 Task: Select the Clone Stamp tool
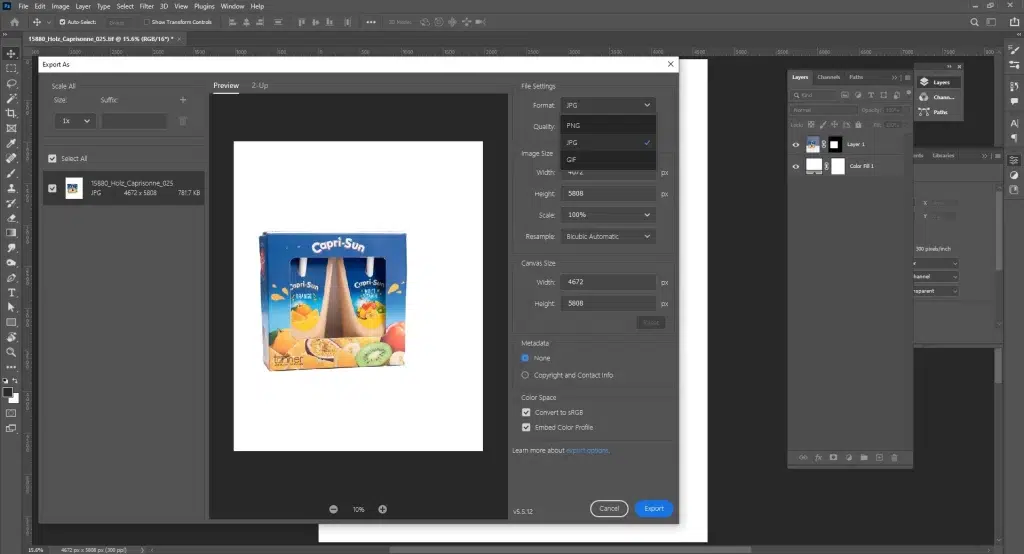pos(11,188)
